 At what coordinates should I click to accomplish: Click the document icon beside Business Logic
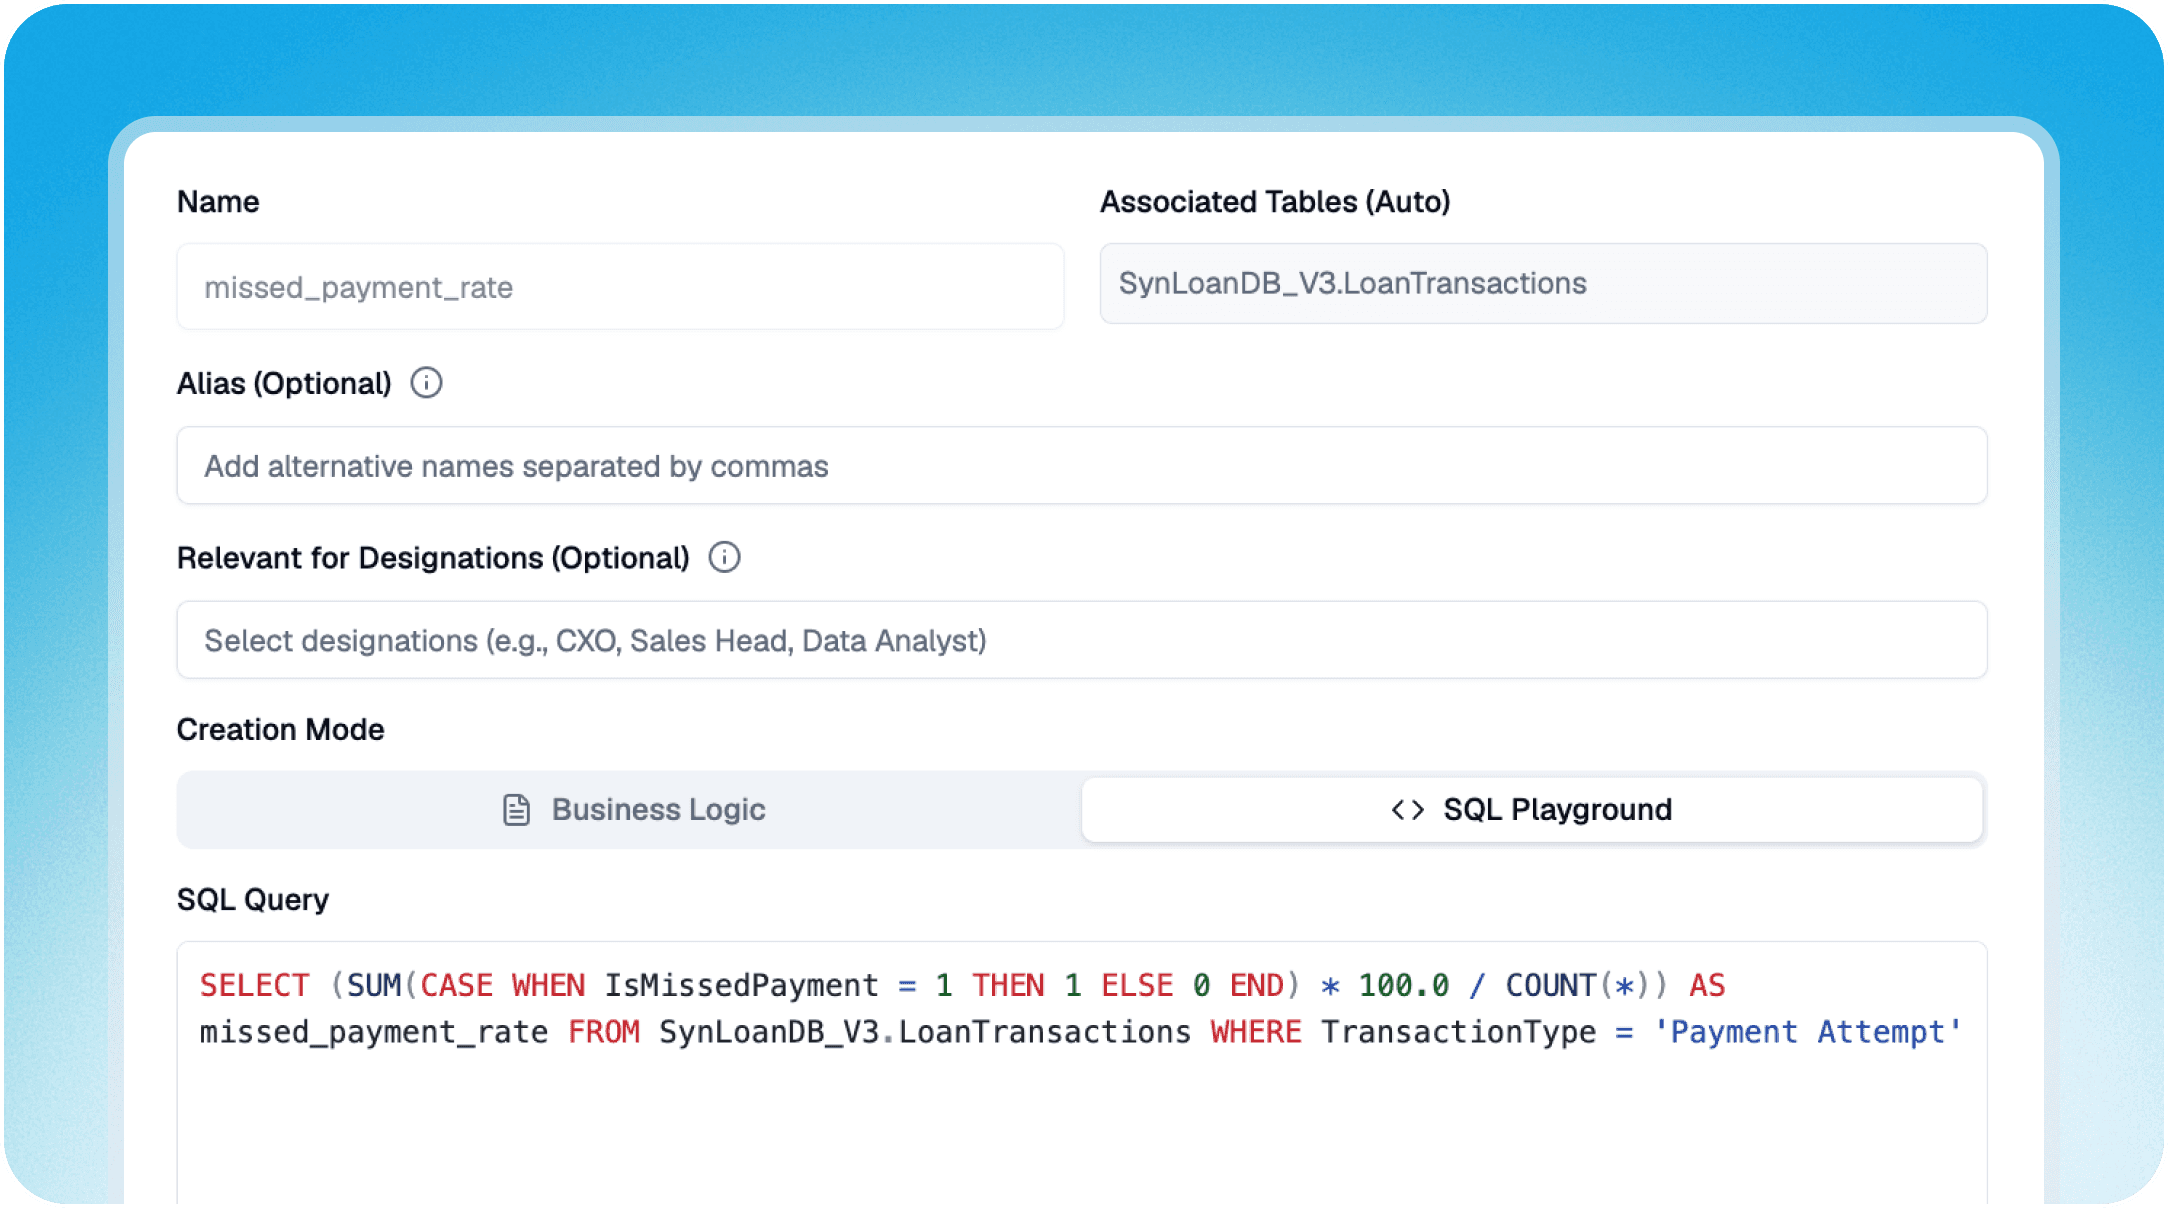coord(516,809)
